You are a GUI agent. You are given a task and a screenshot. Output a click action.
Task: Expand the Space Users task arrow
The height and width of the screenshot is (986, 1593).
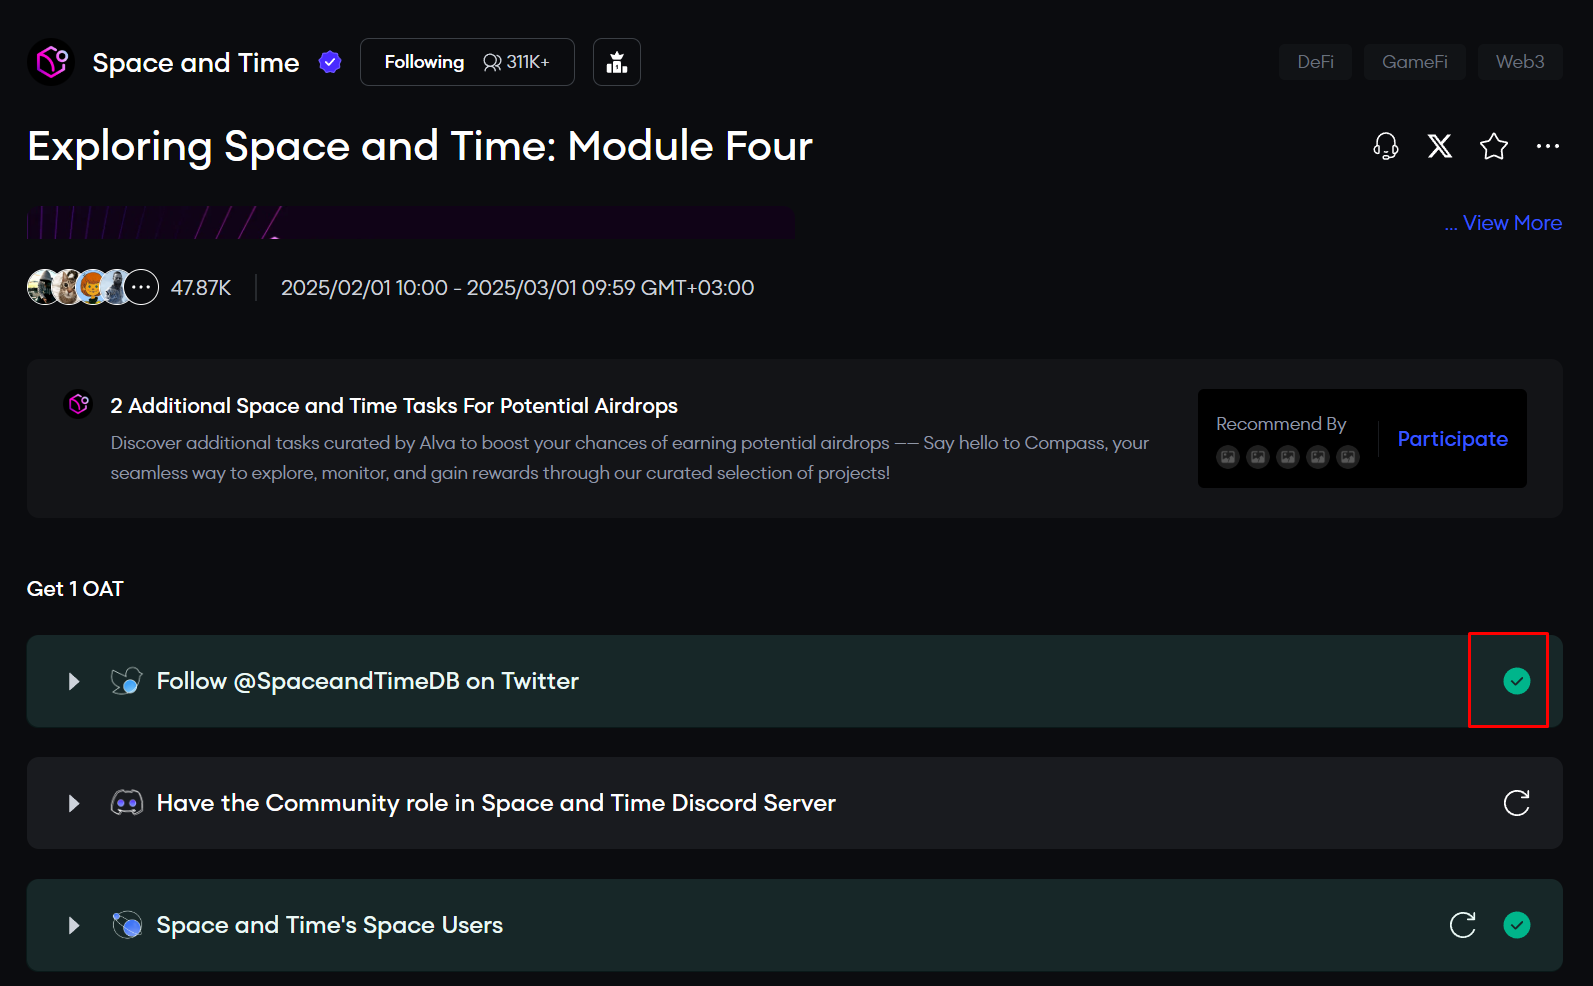(x=74, y=925)
